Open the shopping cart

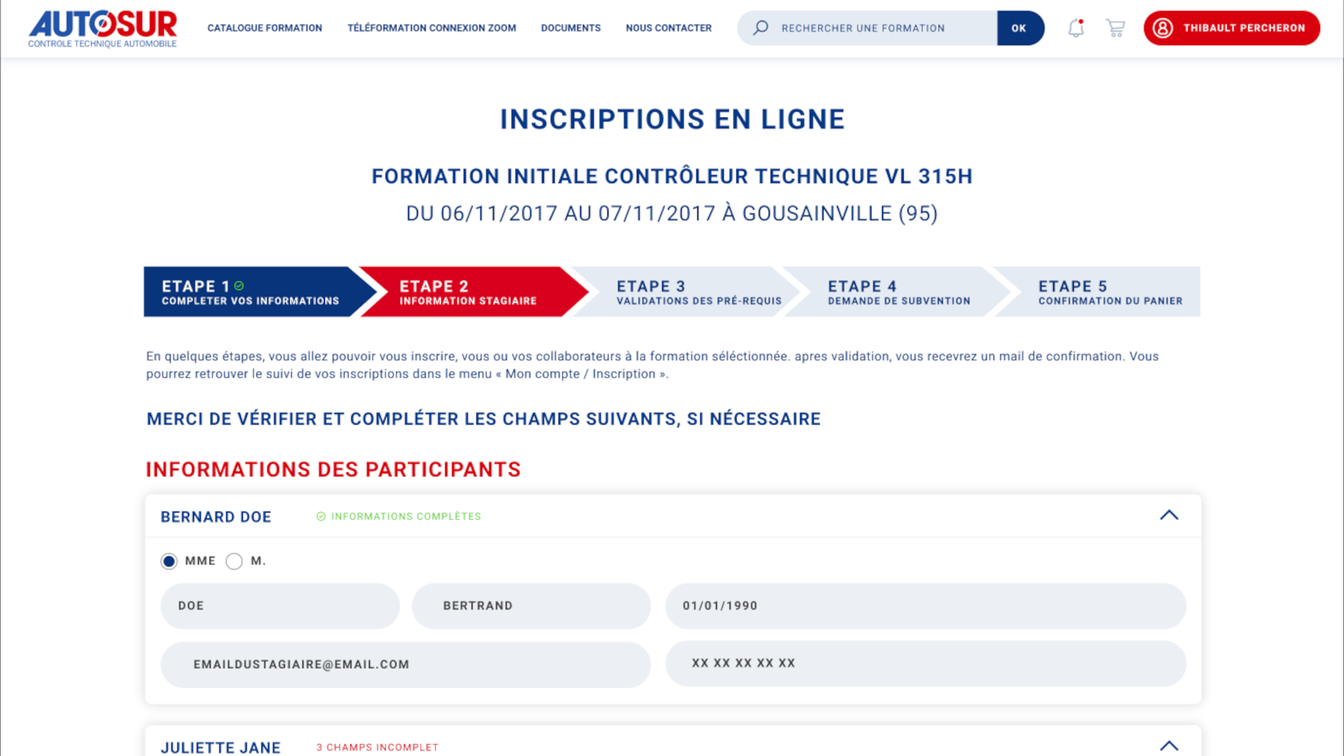click(x=1115, y=28)
